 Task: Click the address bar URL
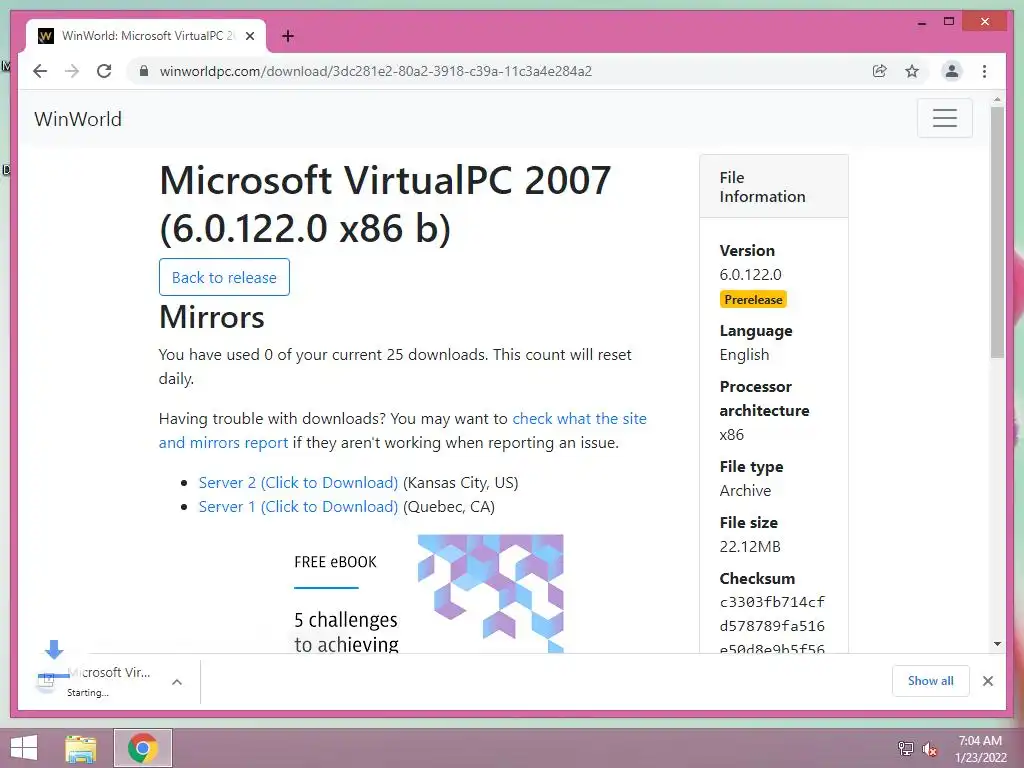376,71
